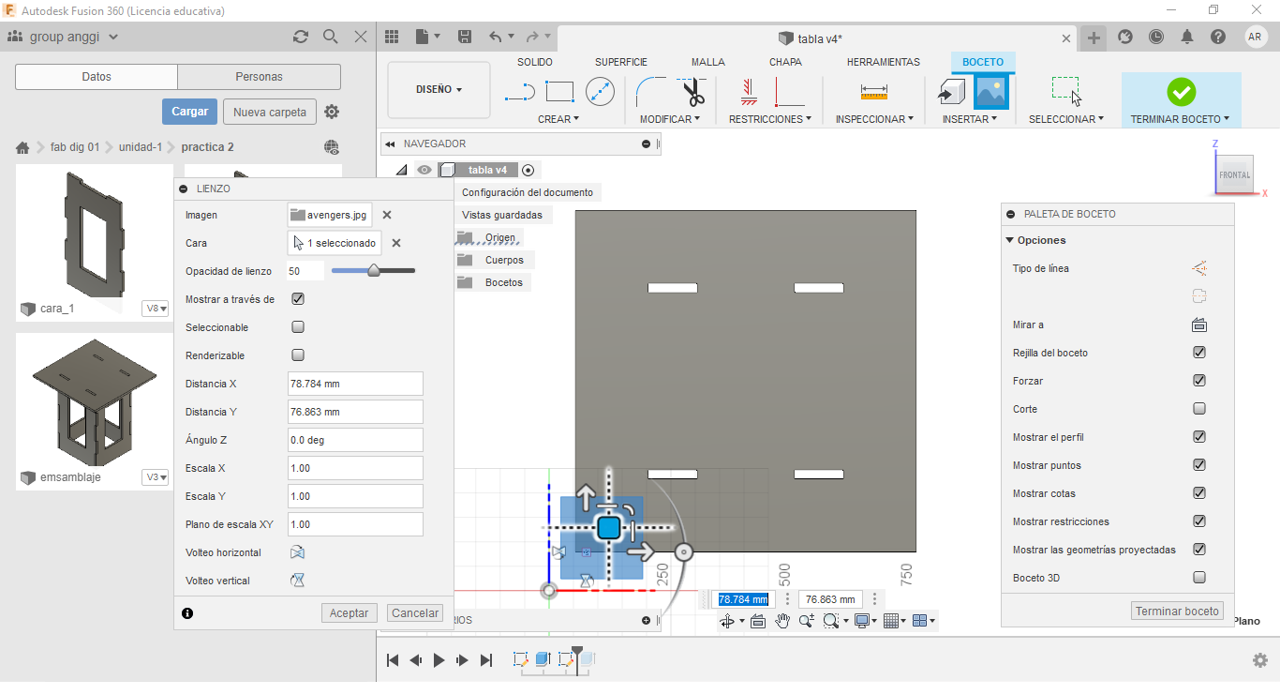
Task: Play the design timeline
Action: point(439,660)
